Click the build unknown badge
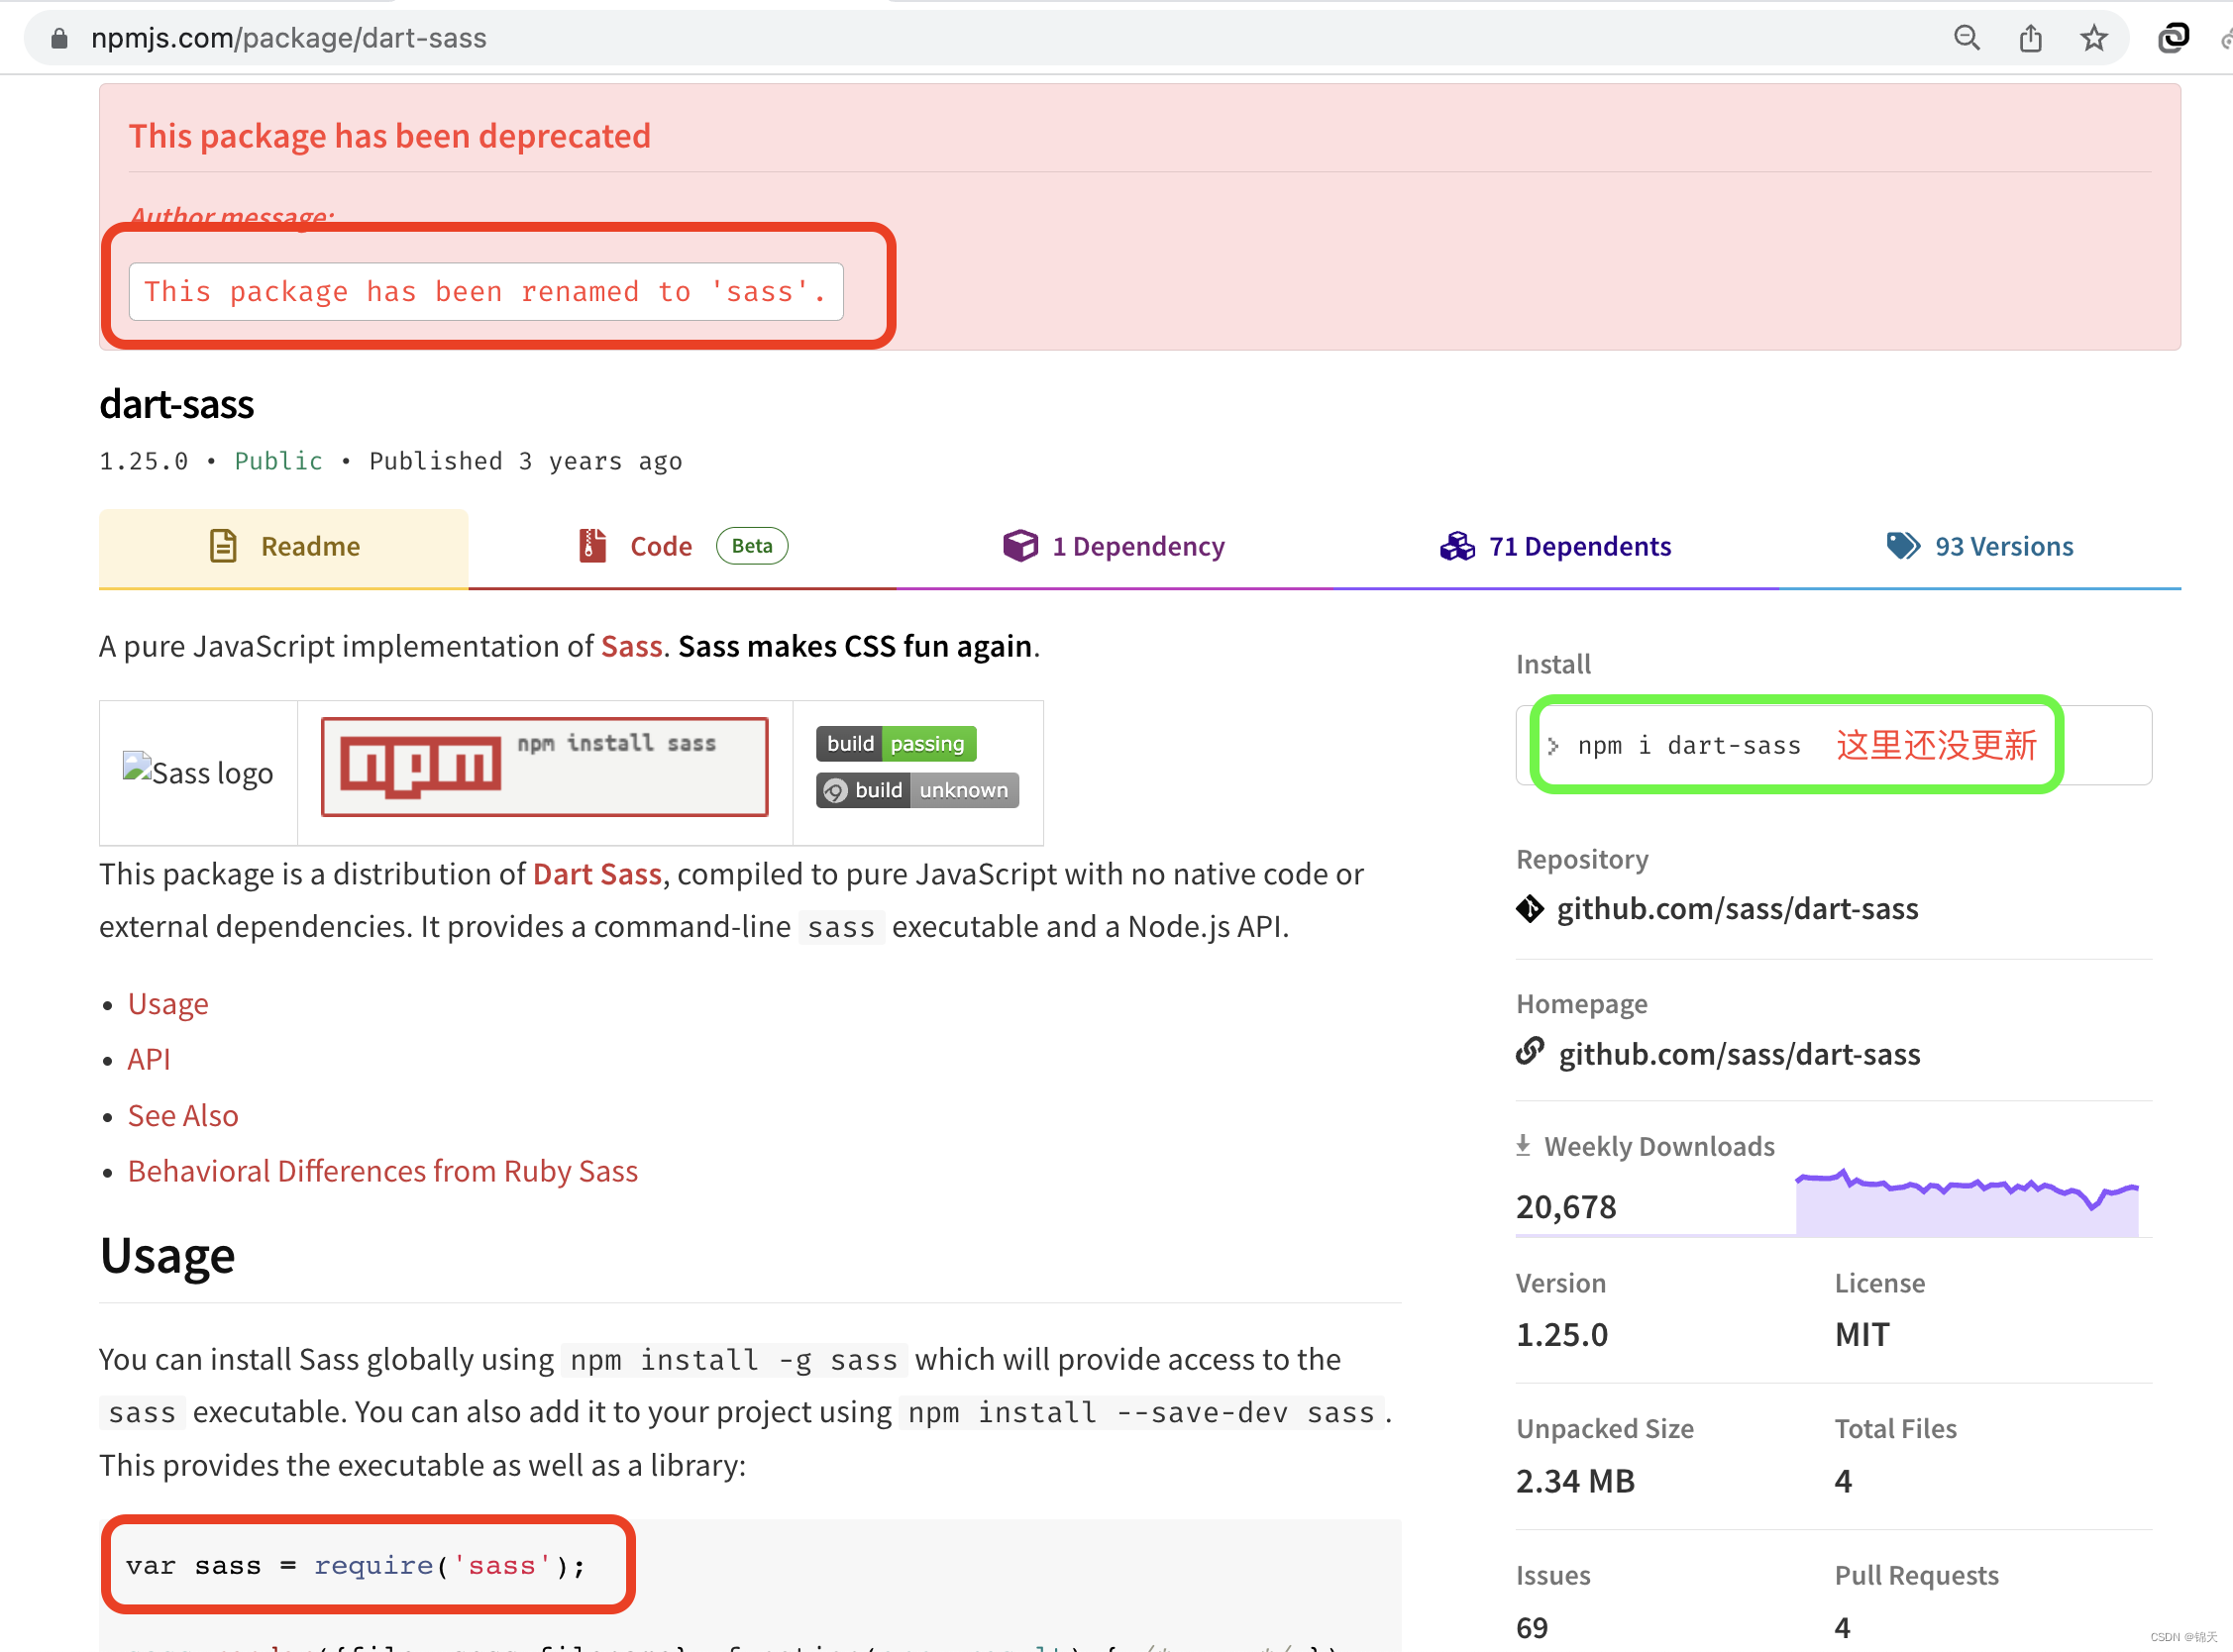Viewport: 2233px width, 1652px height. click(x=917, y=790)
